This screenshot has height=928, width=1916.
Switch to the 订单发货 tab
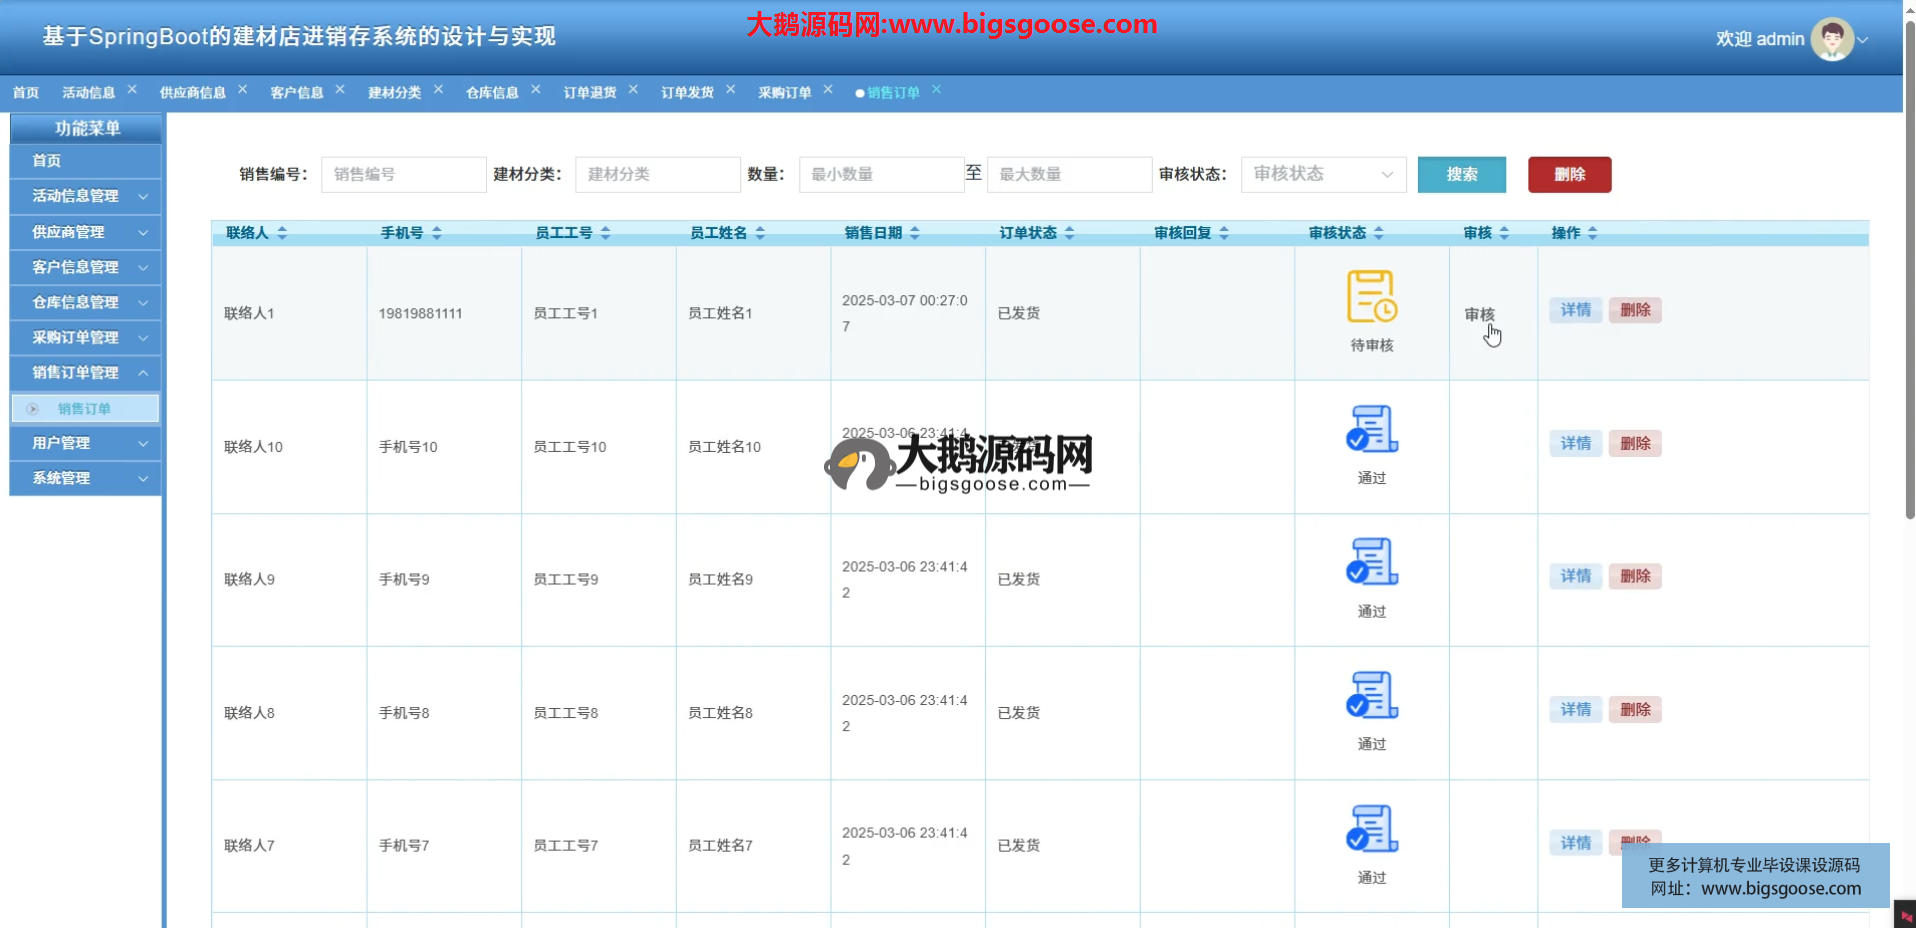click(x=687, y=92)
